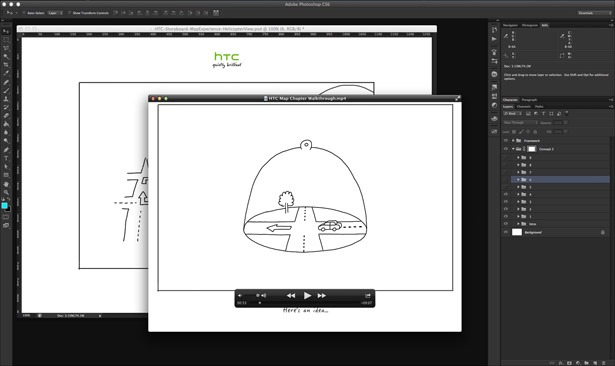Select the Clone Stamp tool

[6, 99]
